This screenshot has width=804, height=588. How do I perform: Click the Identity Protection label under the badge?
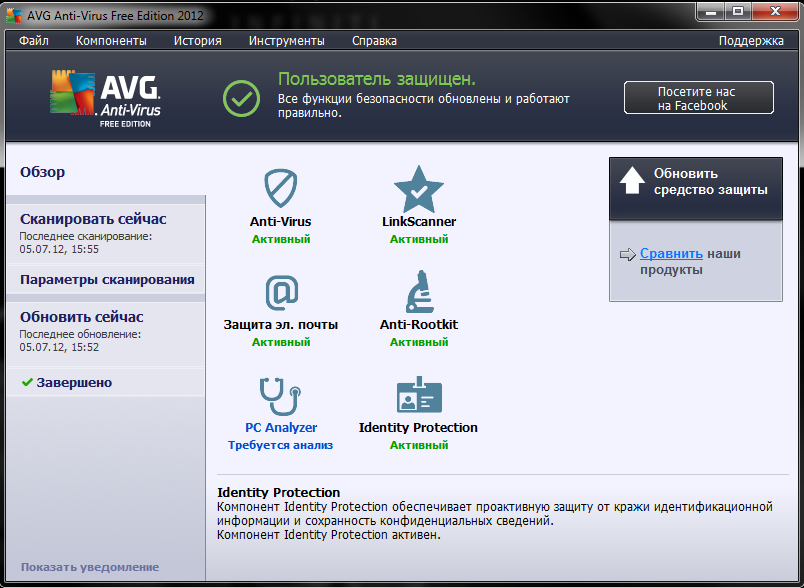click(x=418, y=427)
